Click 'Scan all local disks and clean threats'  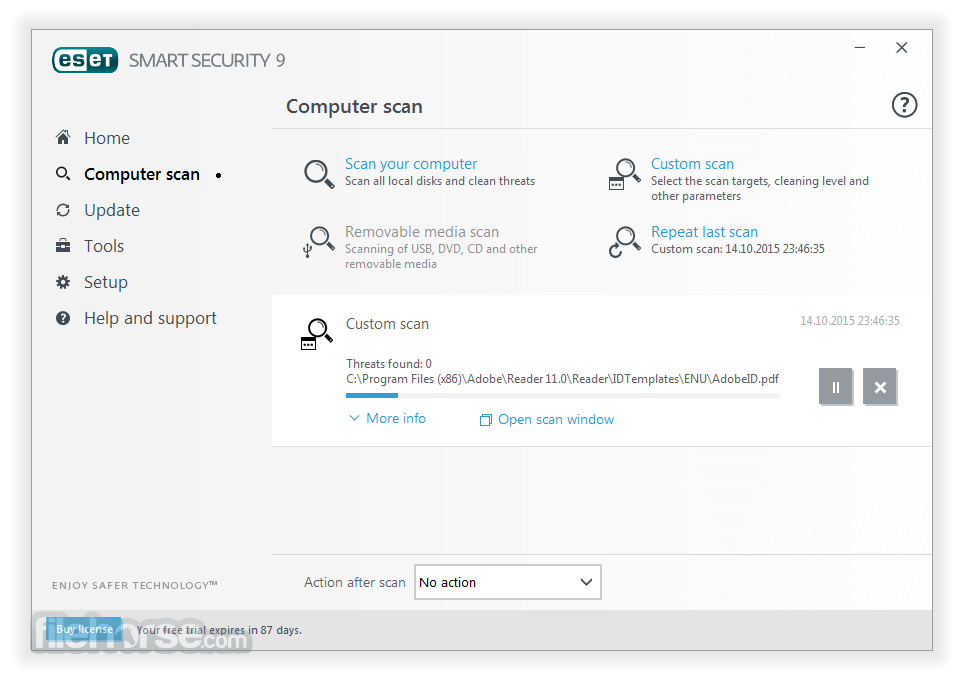[x=439, y=181]
